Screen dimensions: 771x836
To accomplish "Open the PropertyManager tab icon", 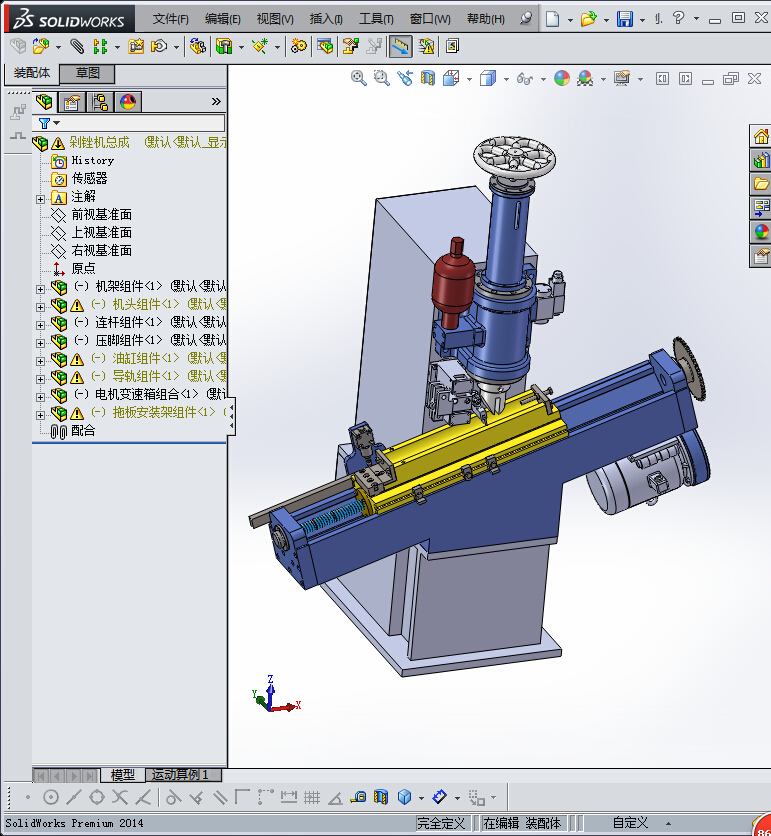I will [x=72, y=101].
